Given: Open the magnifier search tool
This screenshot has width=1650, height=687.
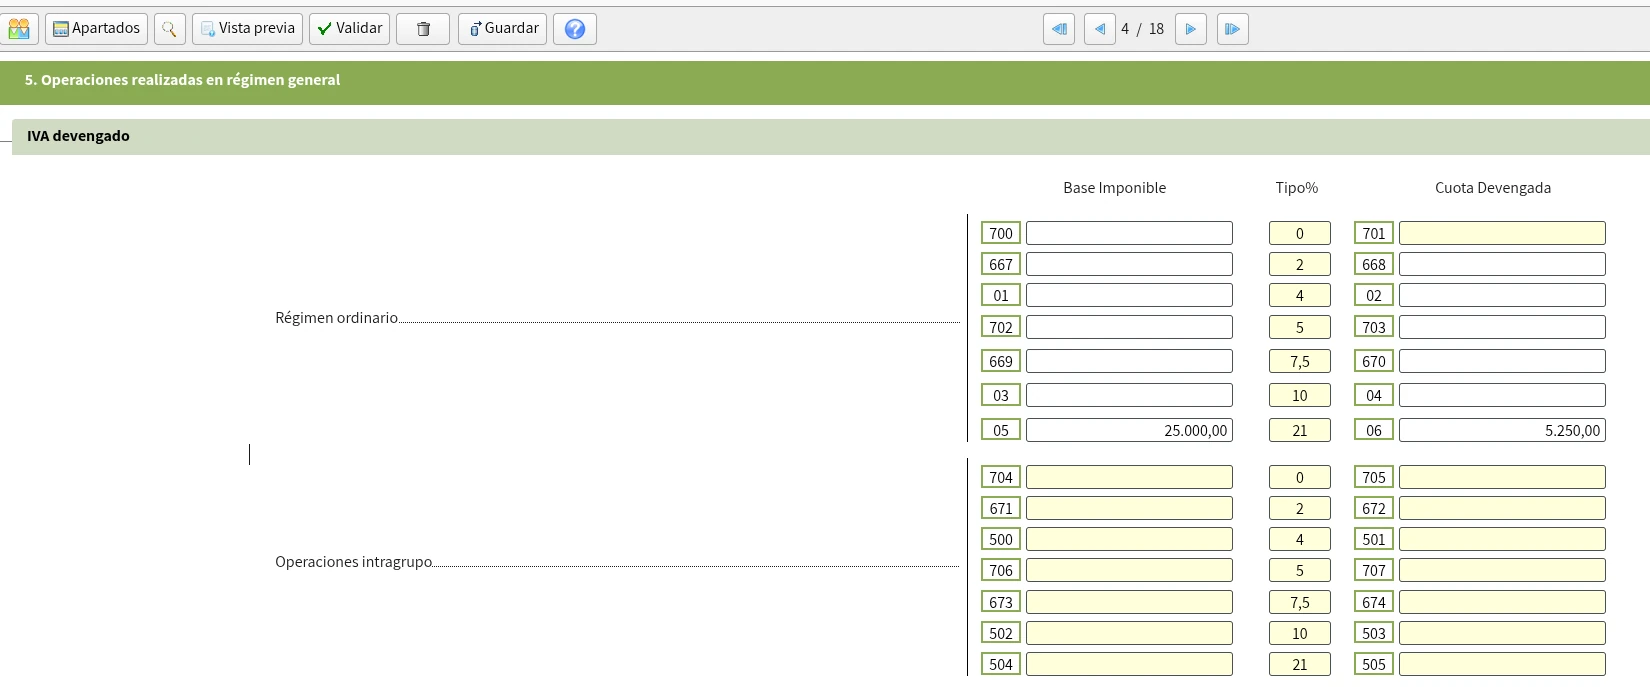Looking at the screenshot, I should 170,29.
